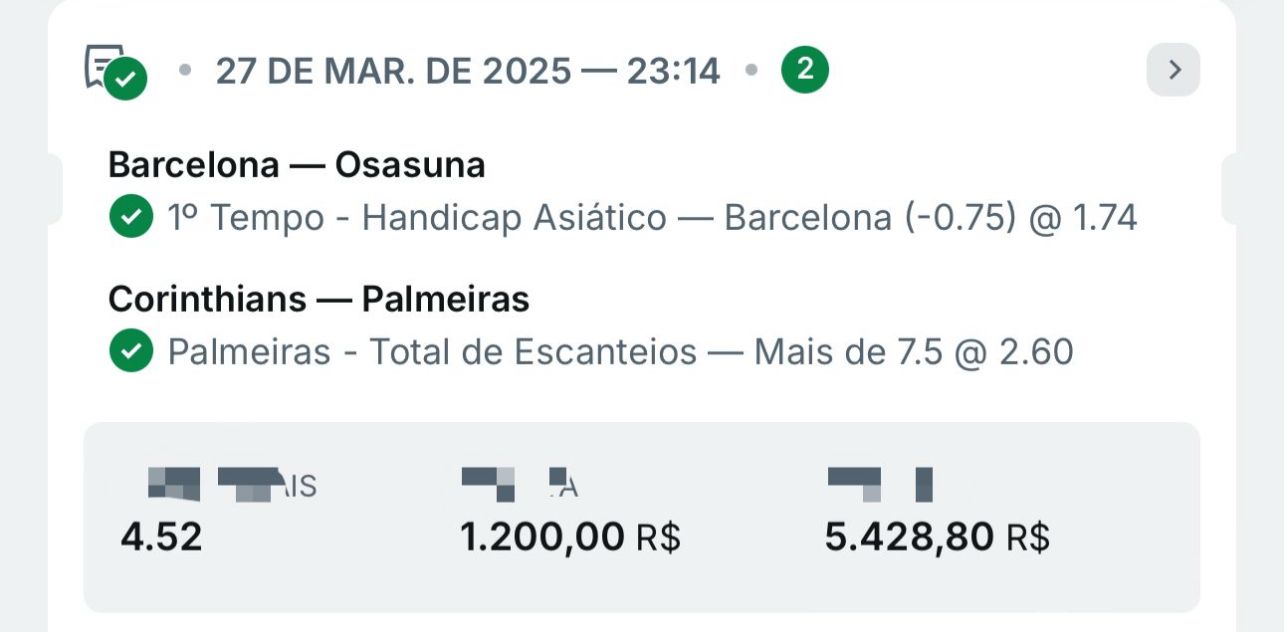
Task: Click the total odds value 4.52
Action: (162, 537)
